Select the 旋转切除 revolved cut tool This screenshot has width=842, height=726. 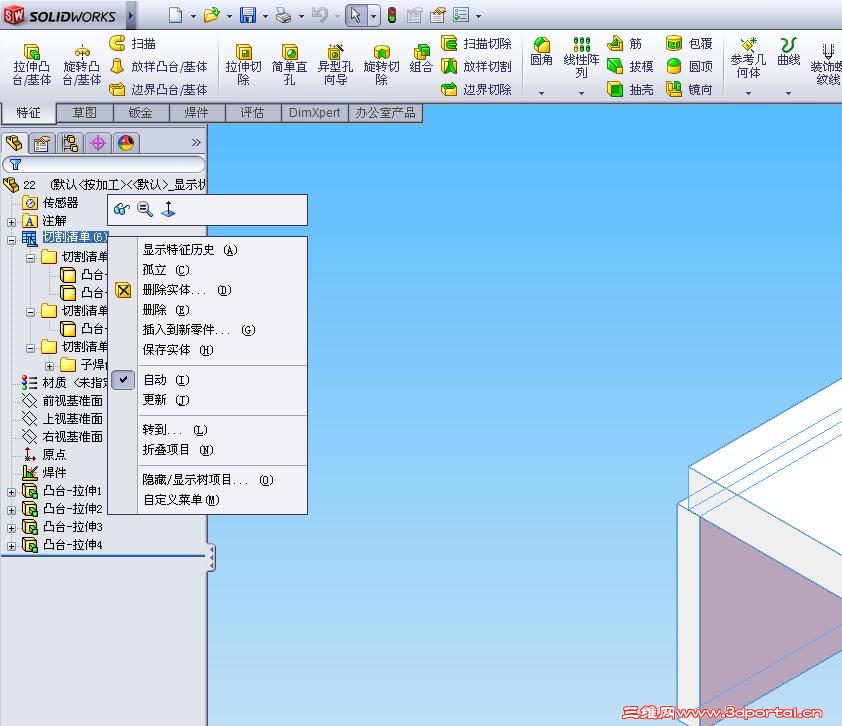[x=381, y=65]
